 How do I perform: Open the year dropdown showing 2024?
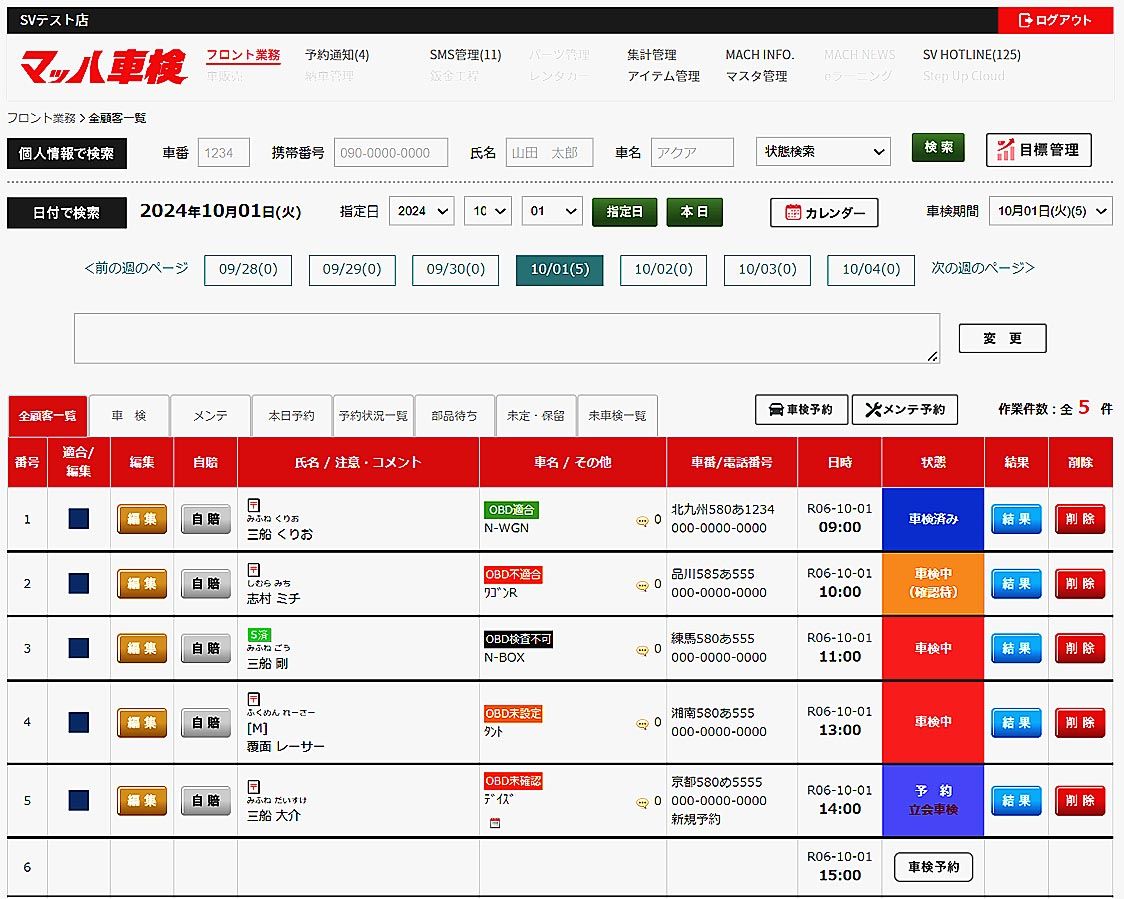(x=421, y=211)
